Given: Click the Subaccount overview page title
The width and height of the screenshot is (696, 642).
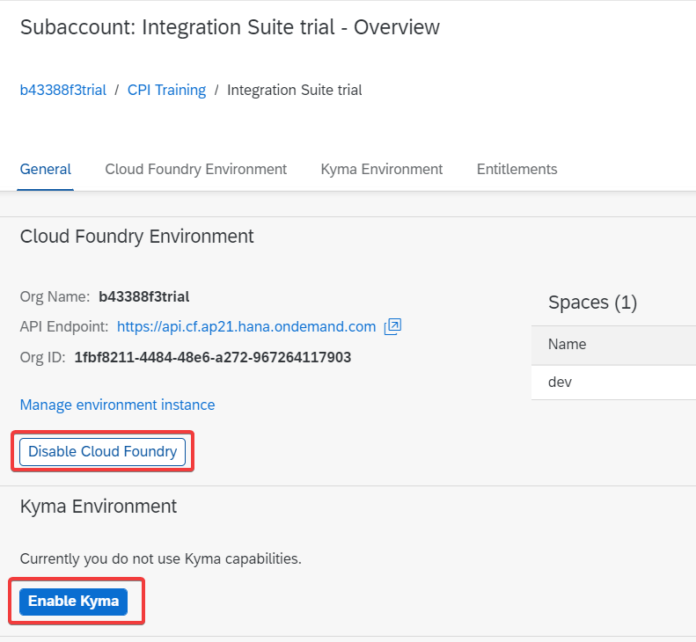Looking at the screenshot, I should (x=229, y=27).
